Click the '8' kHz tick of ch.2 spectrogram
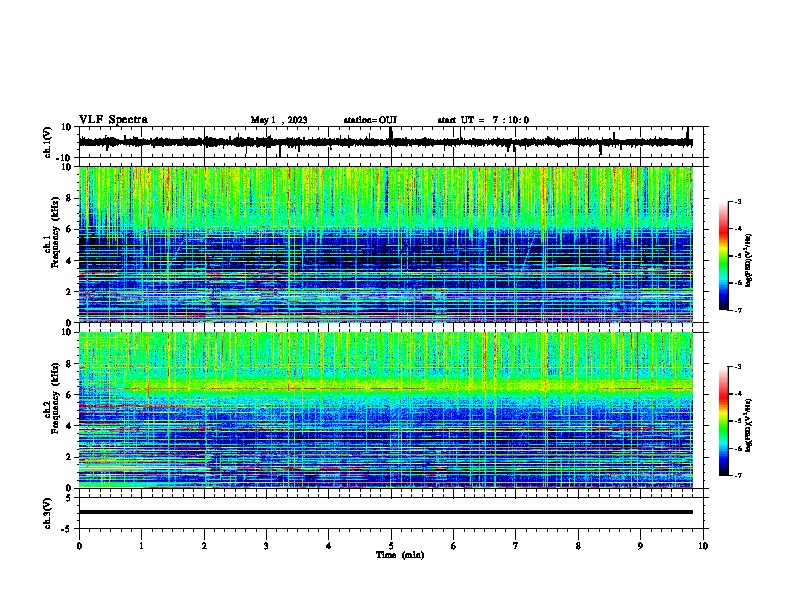792x612 pixels. pos(70,364)
